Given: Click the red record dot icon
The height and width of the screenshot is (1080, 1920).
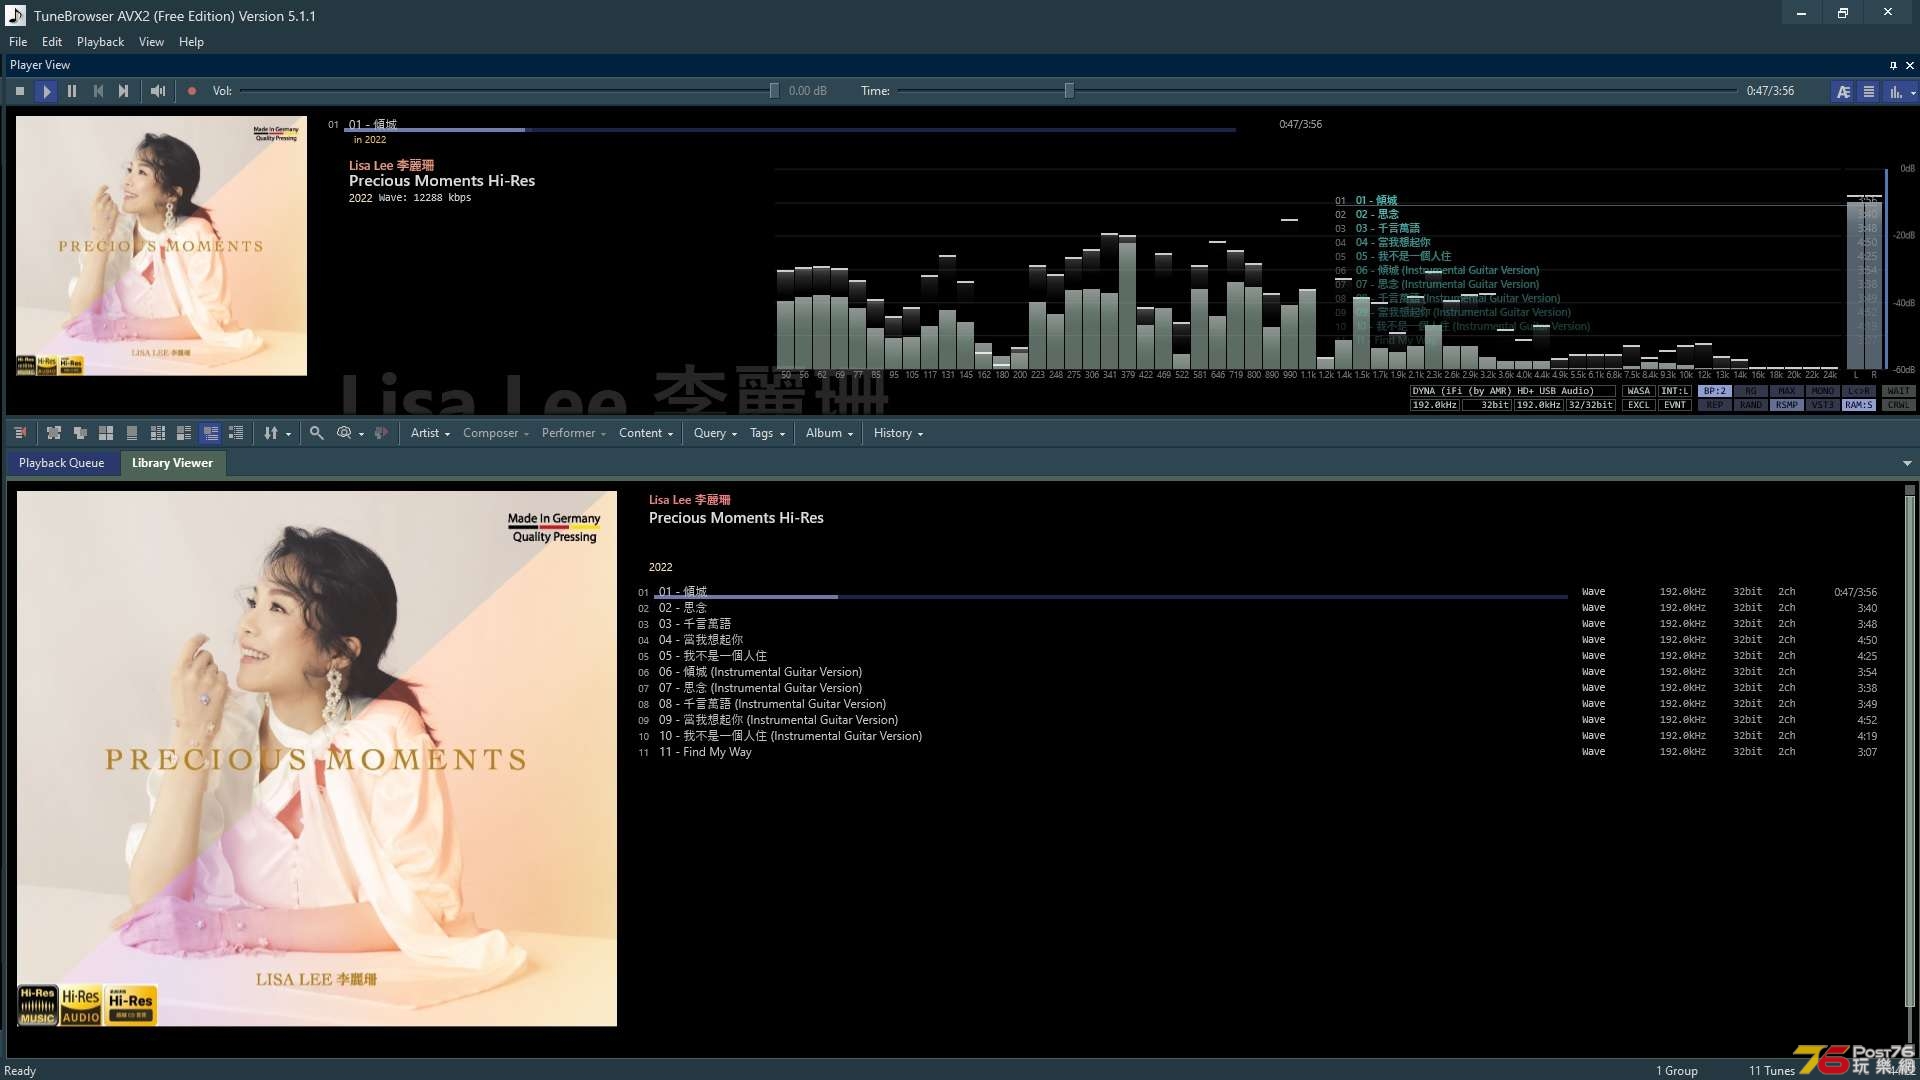Looking at the screenshot, I should (x=192, y=91).
